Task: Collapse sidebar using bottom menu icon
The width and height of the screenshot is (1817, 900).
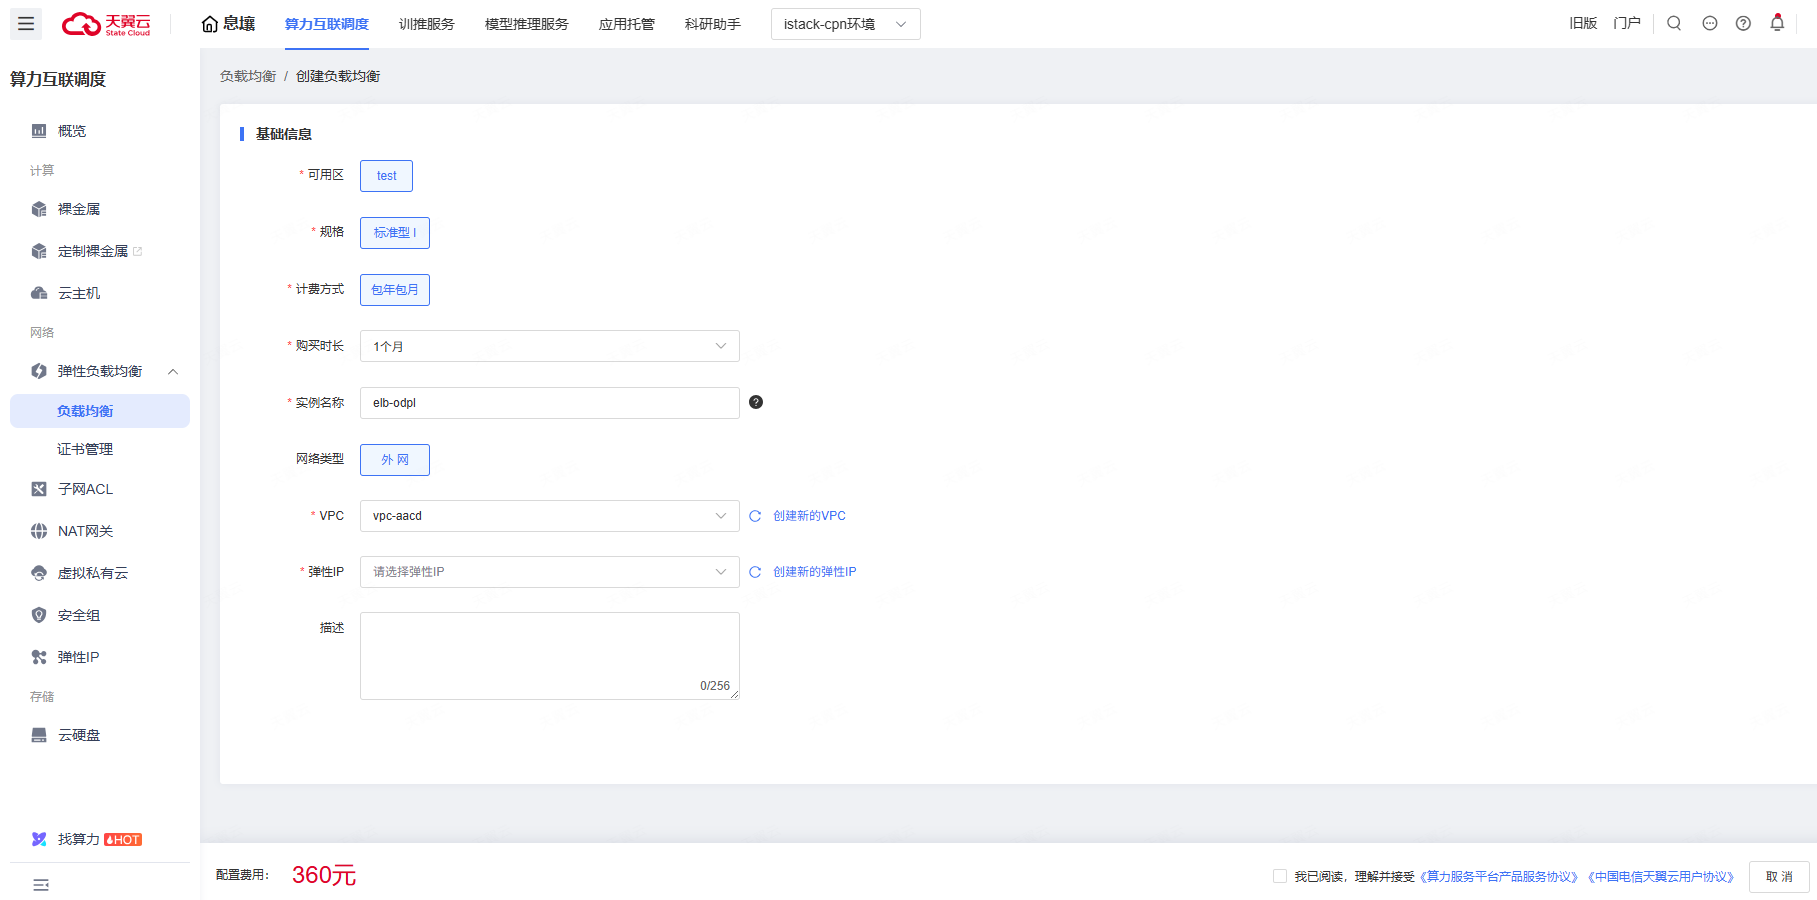Action: [x=41, y=884]
